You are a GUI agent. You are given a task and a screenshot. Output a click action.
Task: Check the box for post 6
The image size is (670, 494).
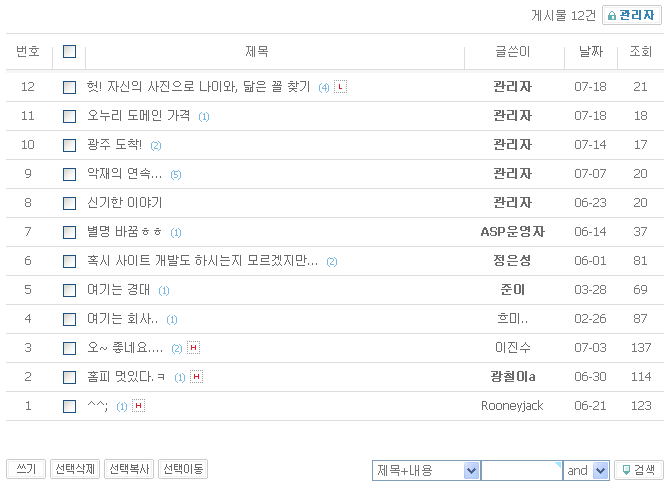[x=69, y=261]
